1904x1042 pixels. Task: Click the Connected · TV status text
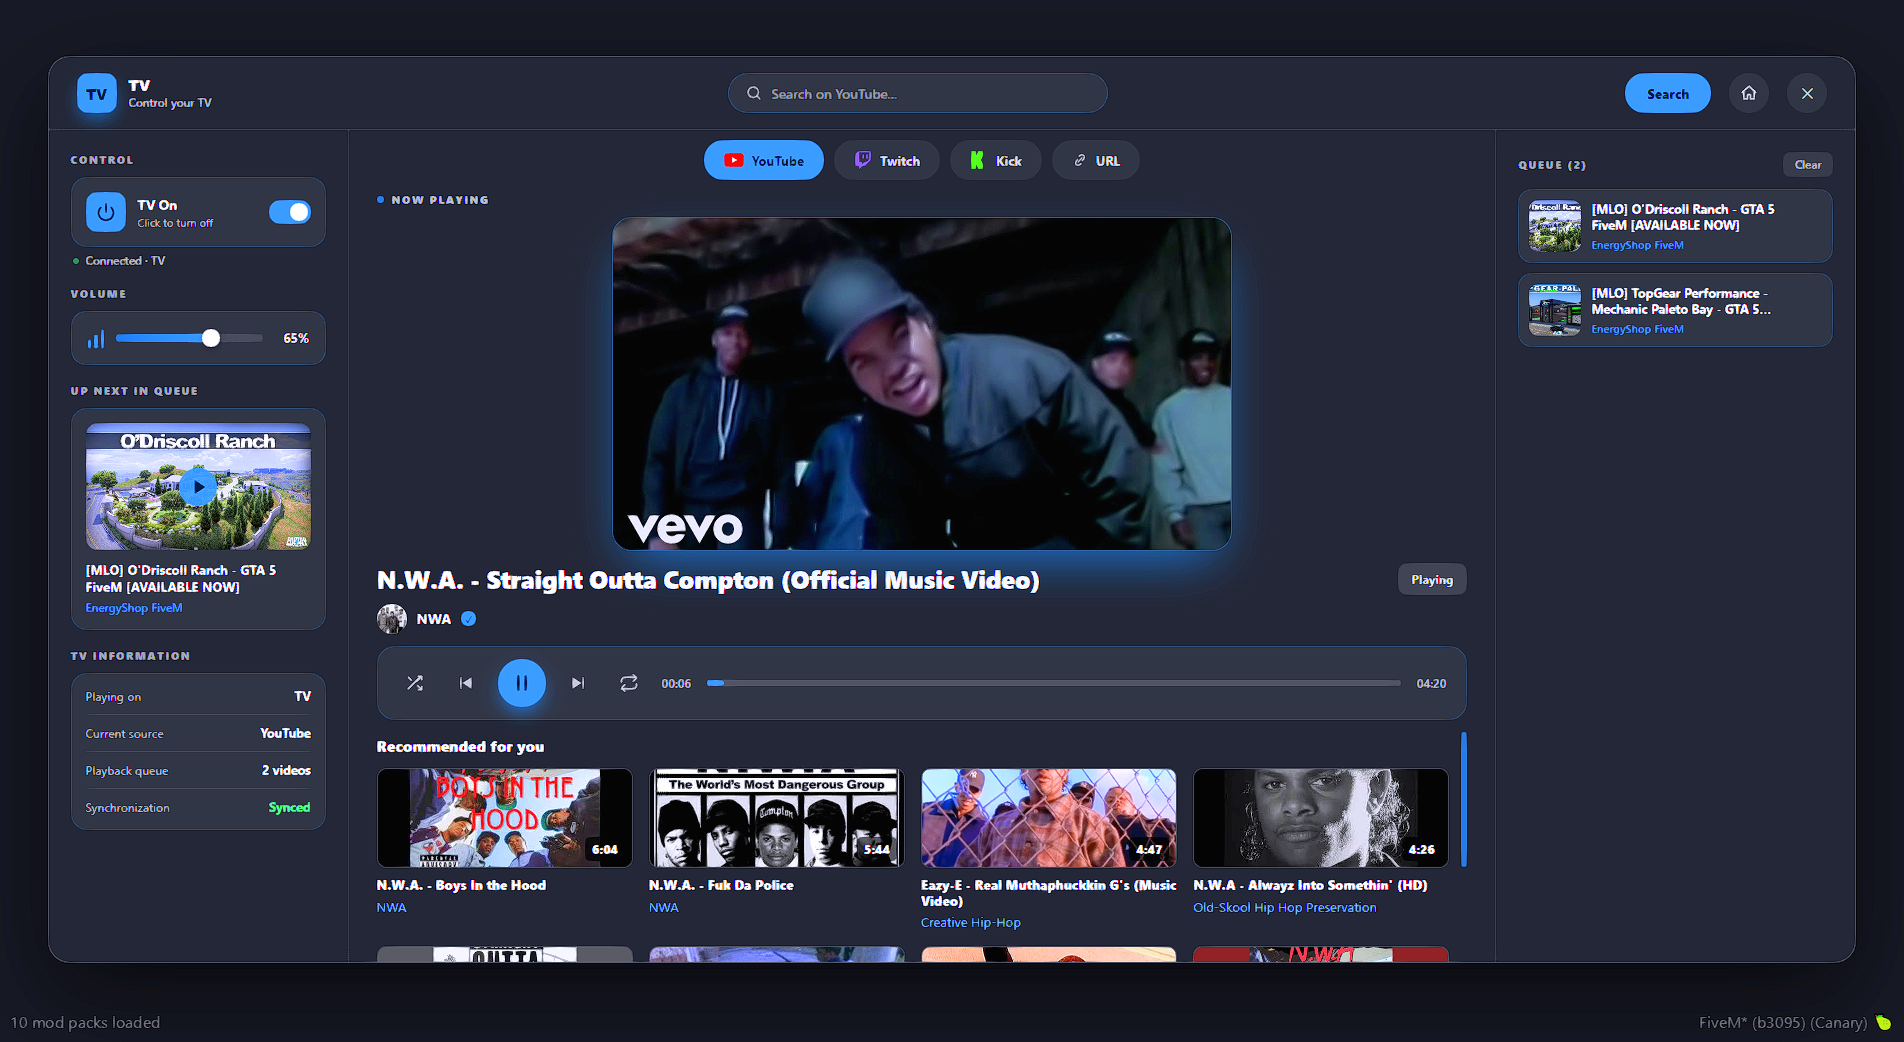(x=125, y=261)
